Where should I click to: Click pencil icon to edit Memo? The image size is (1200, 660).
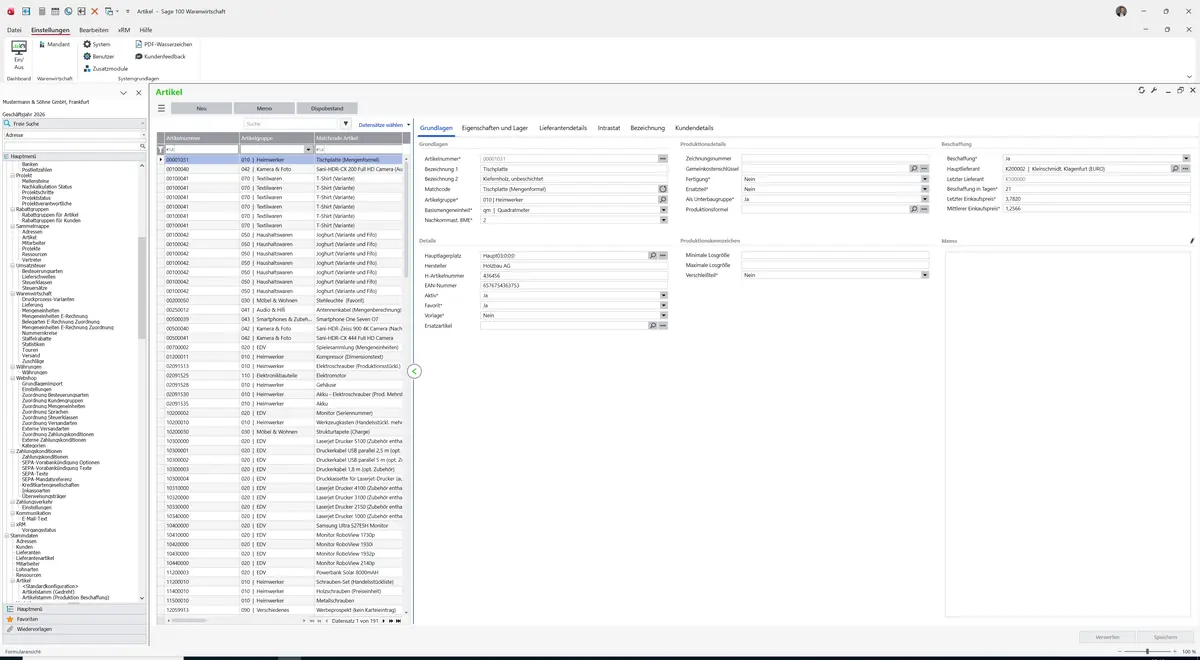click(x=1191, y=241)
